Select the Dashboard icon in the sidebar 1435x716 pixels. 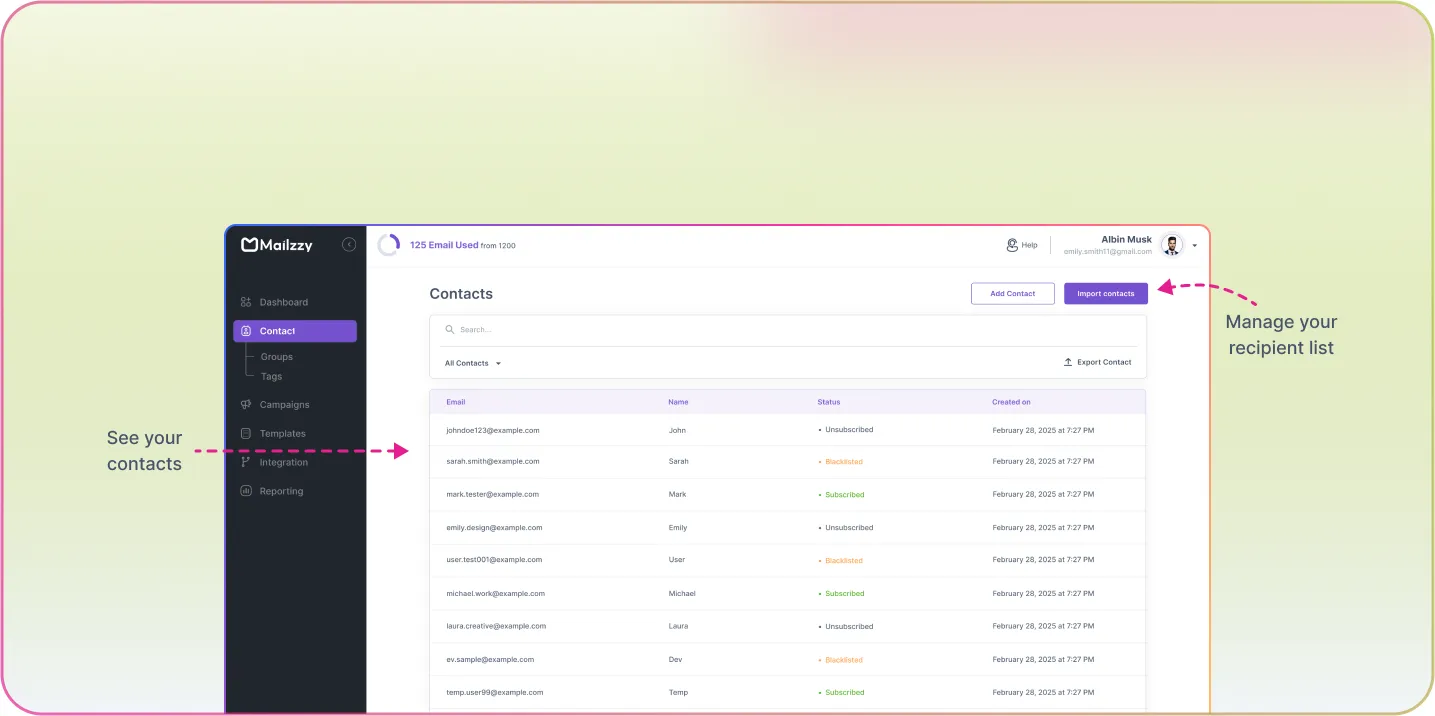click(x=246, y=301)
